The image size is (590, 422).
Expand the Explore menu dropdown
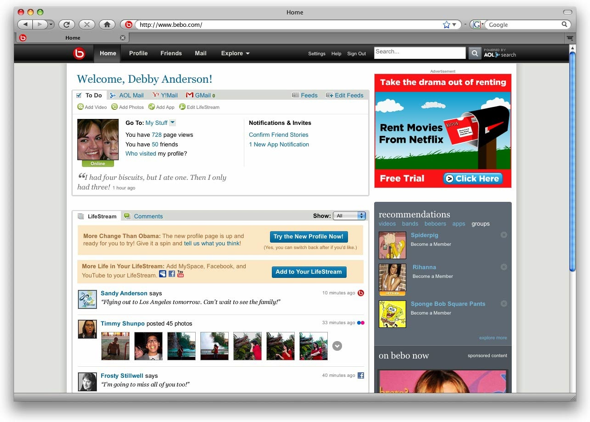click(235, 53)
